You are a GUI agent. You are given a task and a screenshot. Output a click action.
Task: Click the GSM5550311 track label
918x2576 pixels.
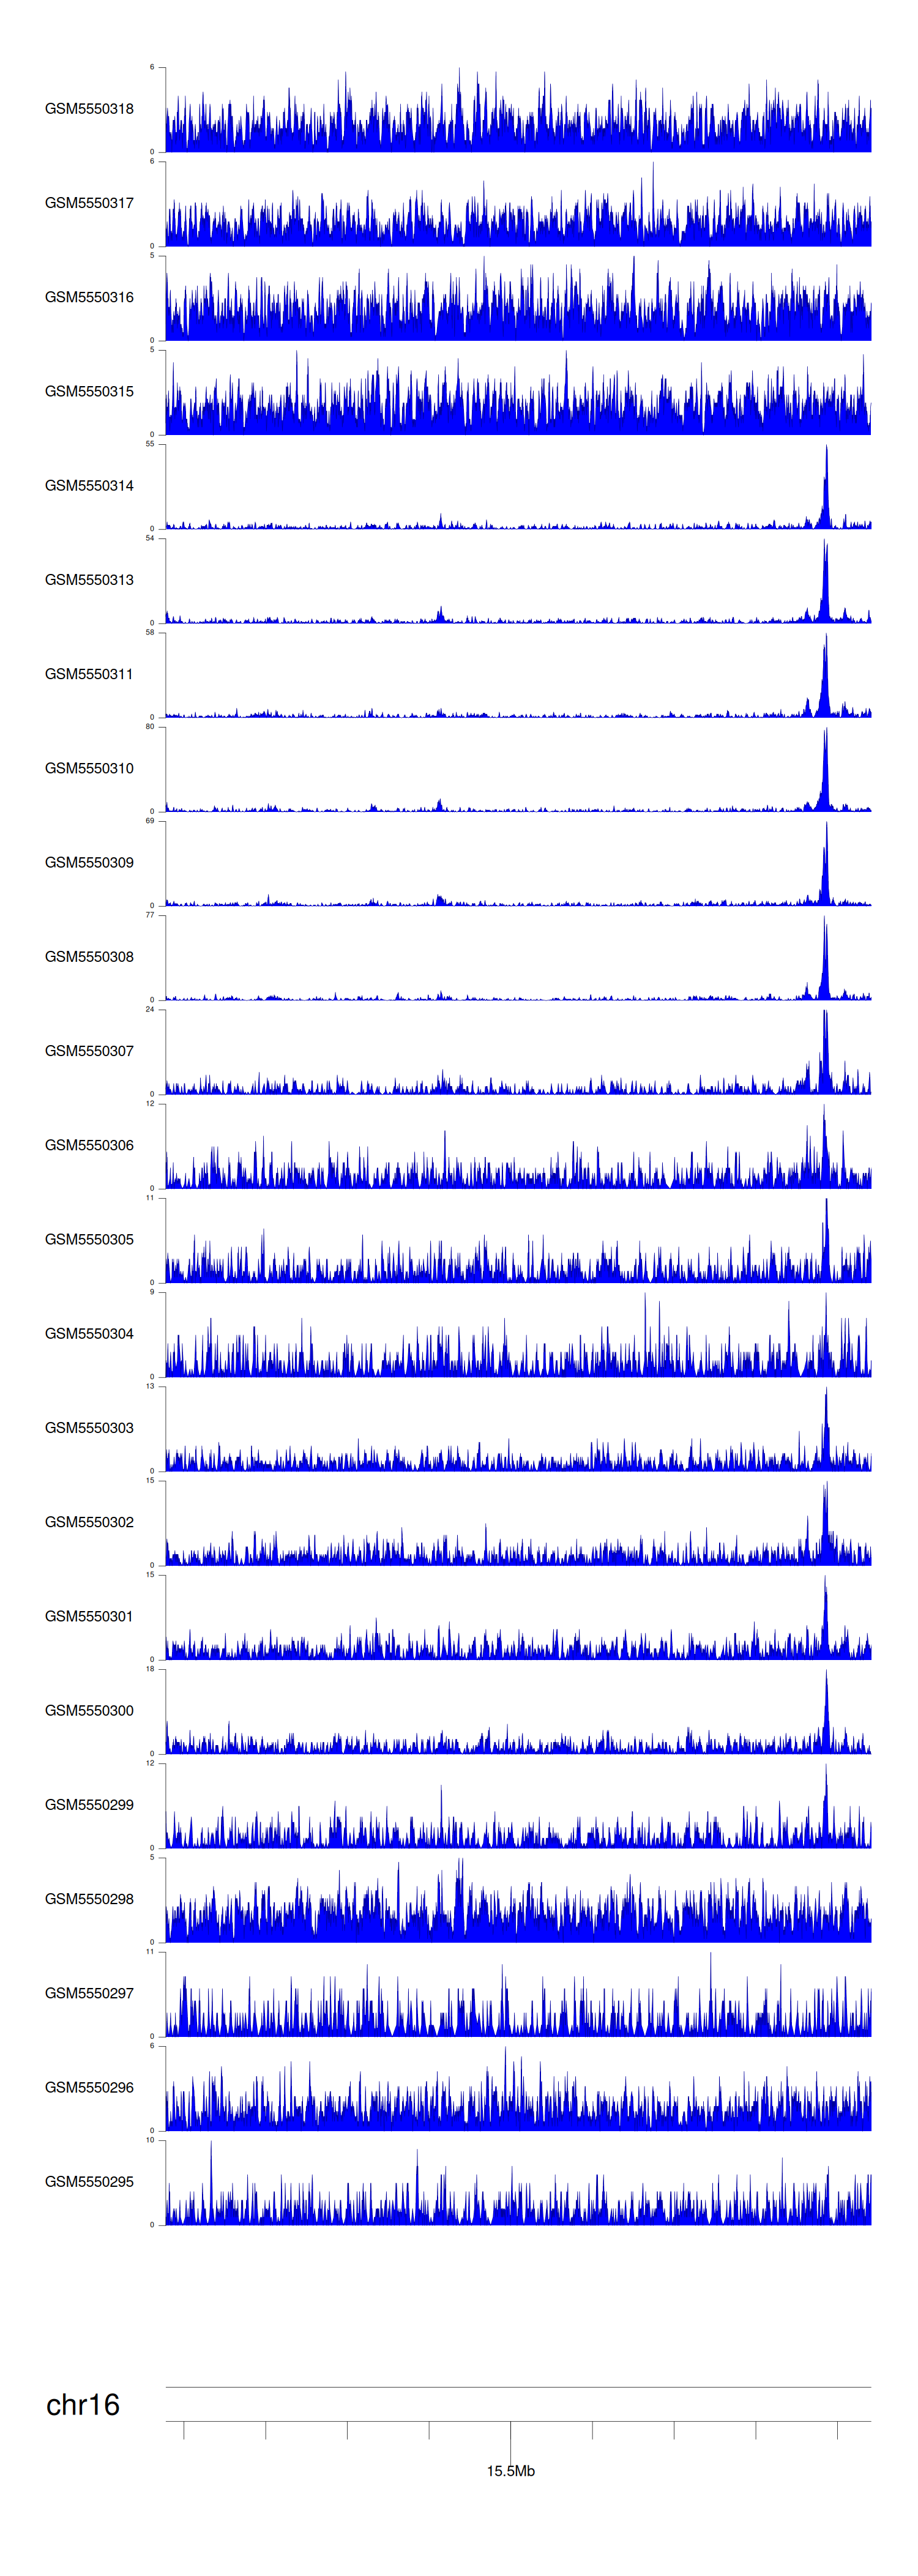point(89,674)
